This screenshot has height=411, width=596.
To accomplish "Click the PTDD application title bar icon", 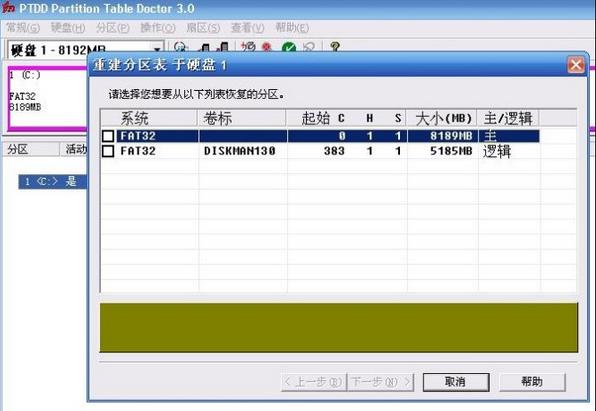I will click(x=8, y=7).
